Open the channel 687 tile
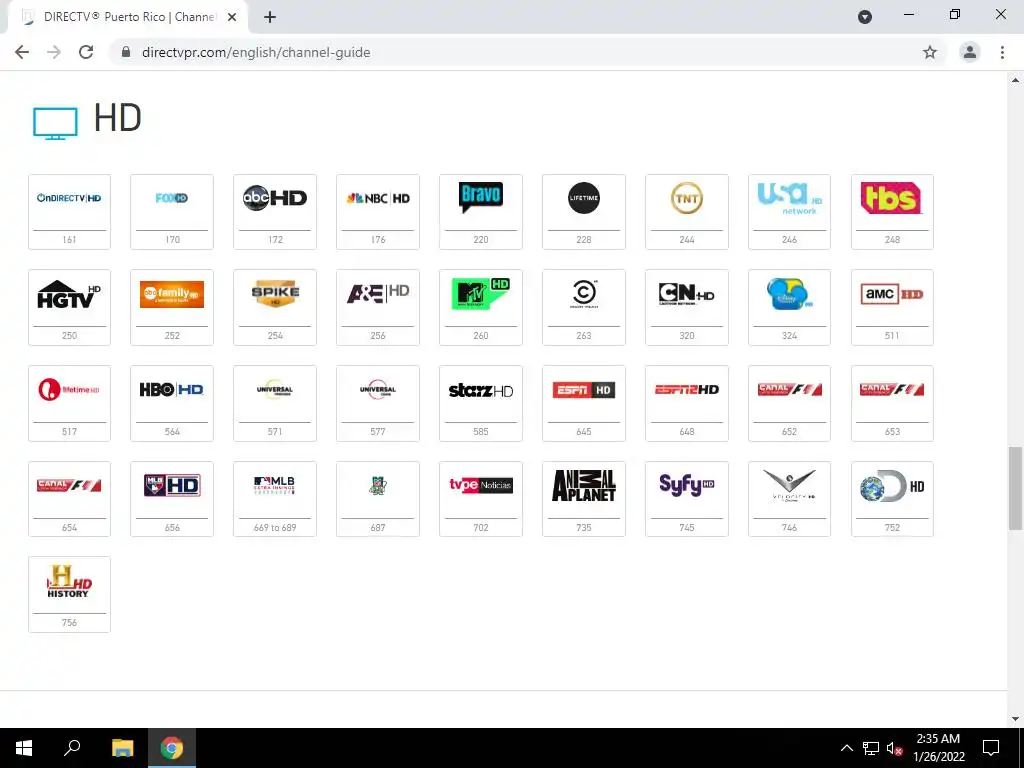Screen dimensions: 1024x768 click(378, 499)
